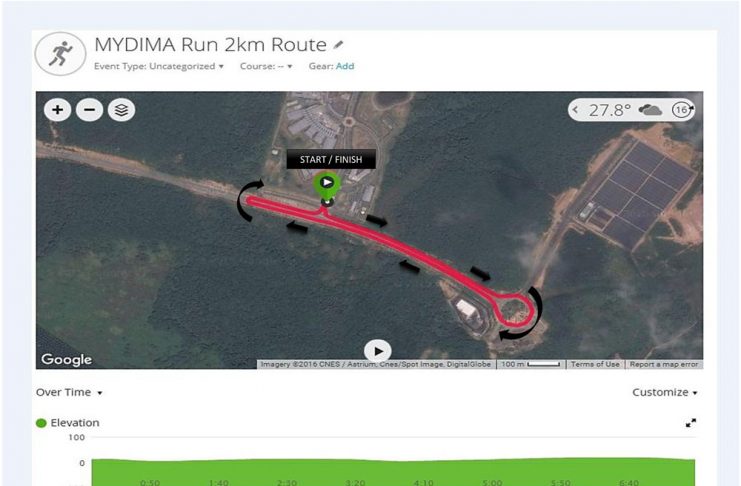This screenshot has height=486, width=741.
Task: Open the Over Time dropdown
Action: tap(69, 392)
